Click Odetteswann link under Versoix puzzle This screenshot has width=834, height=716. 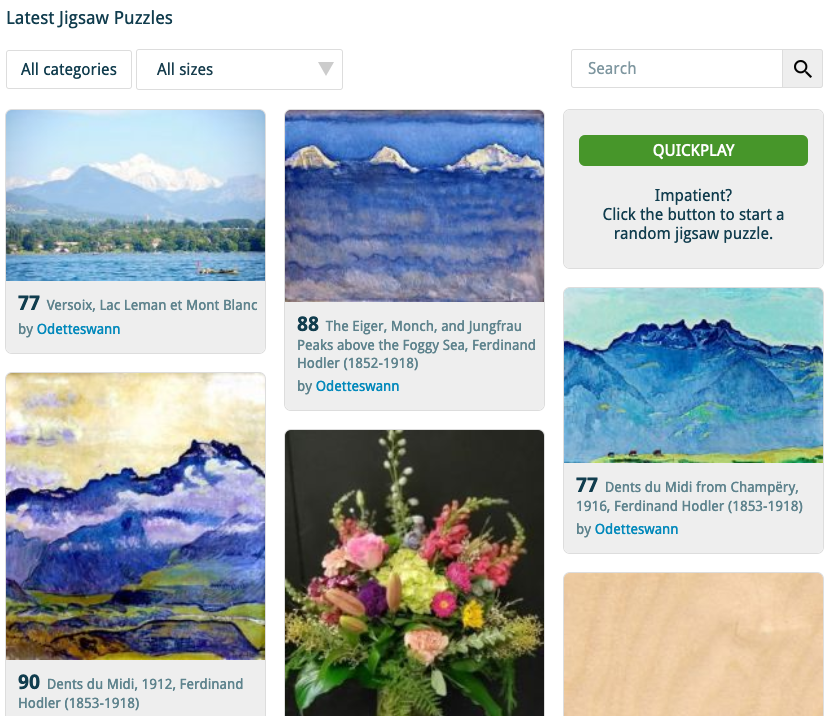(x=78, y=329)
